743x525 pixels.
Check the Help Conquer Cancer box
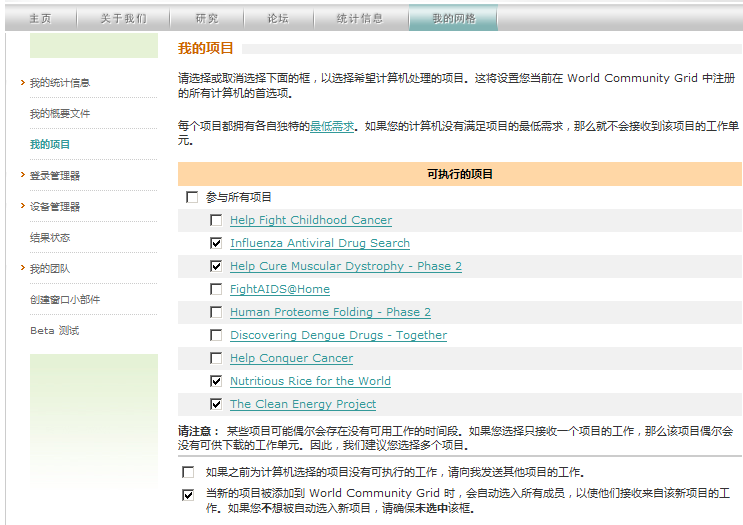coord(216,358)
